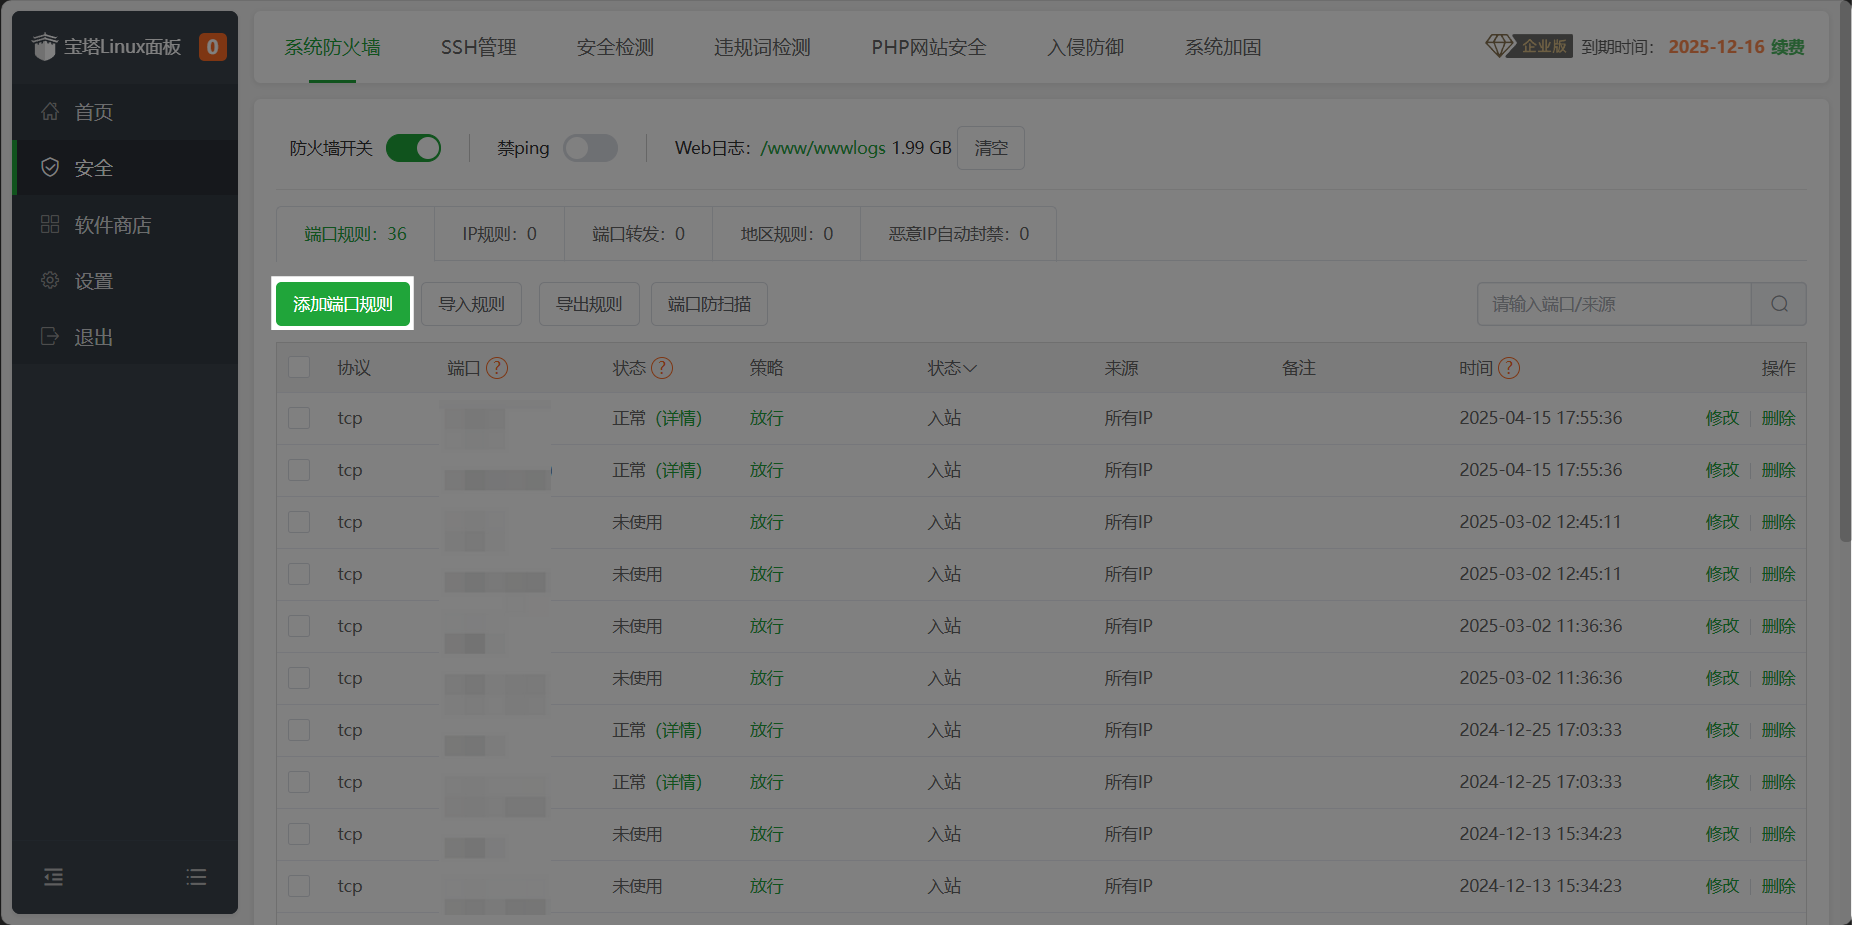Image resolution: width=1852 pixels, height=925 pixels.
Task: Collapse sidebar using bottom-left icon
Action: click(x=54, y=877)
